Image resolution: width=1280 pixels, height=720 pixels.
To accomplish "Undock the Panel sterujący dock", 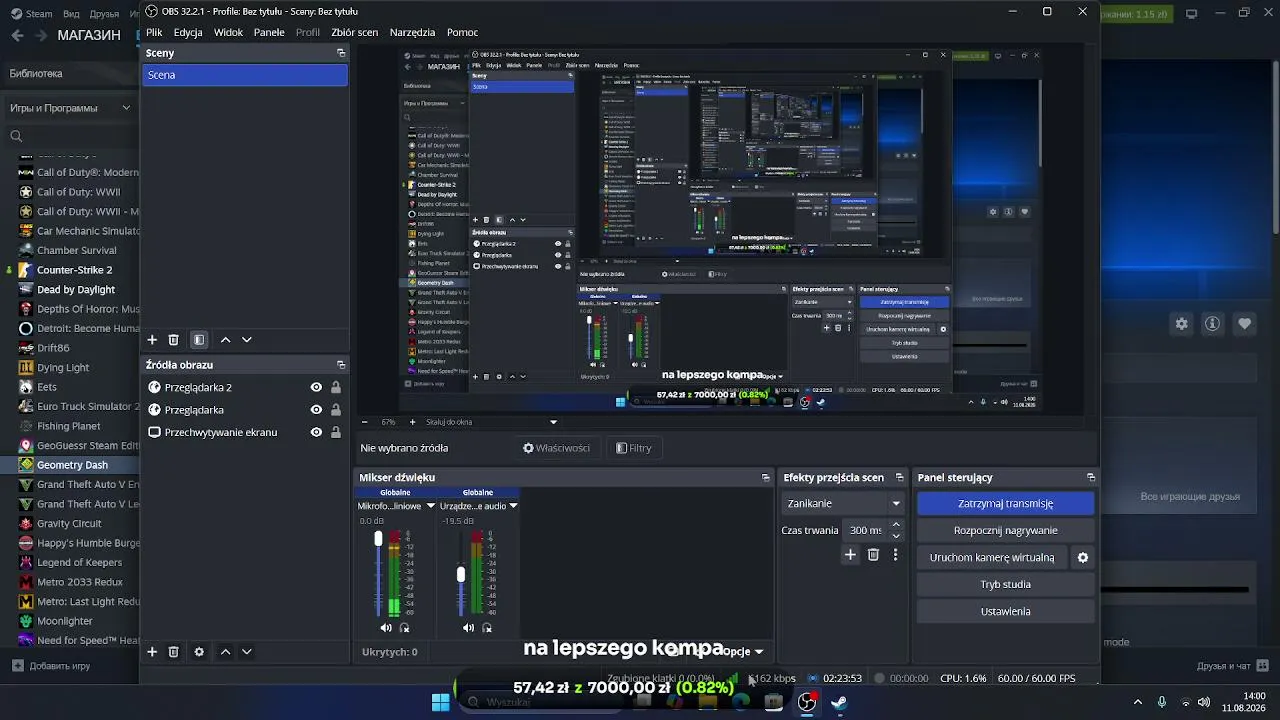I will (1091, 478).
